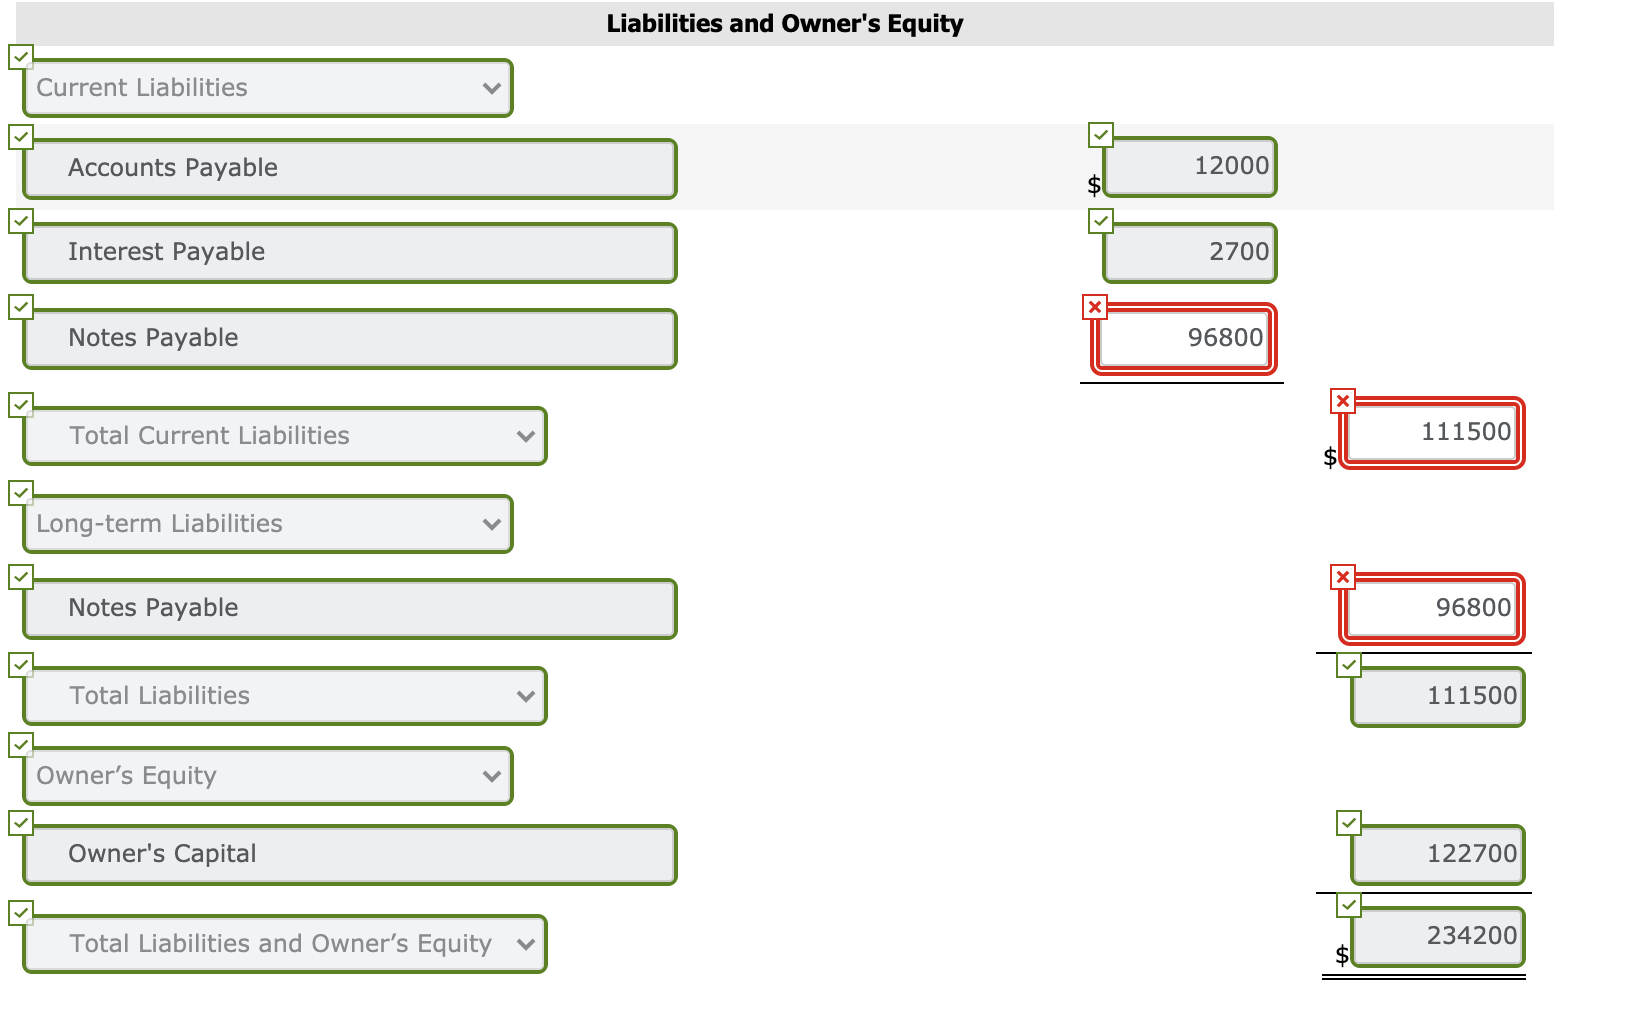This screenshot has width=1640, height=1010.
Task: Click green check icon beside Interest Payable label
Action: click(x=21, y=220)
